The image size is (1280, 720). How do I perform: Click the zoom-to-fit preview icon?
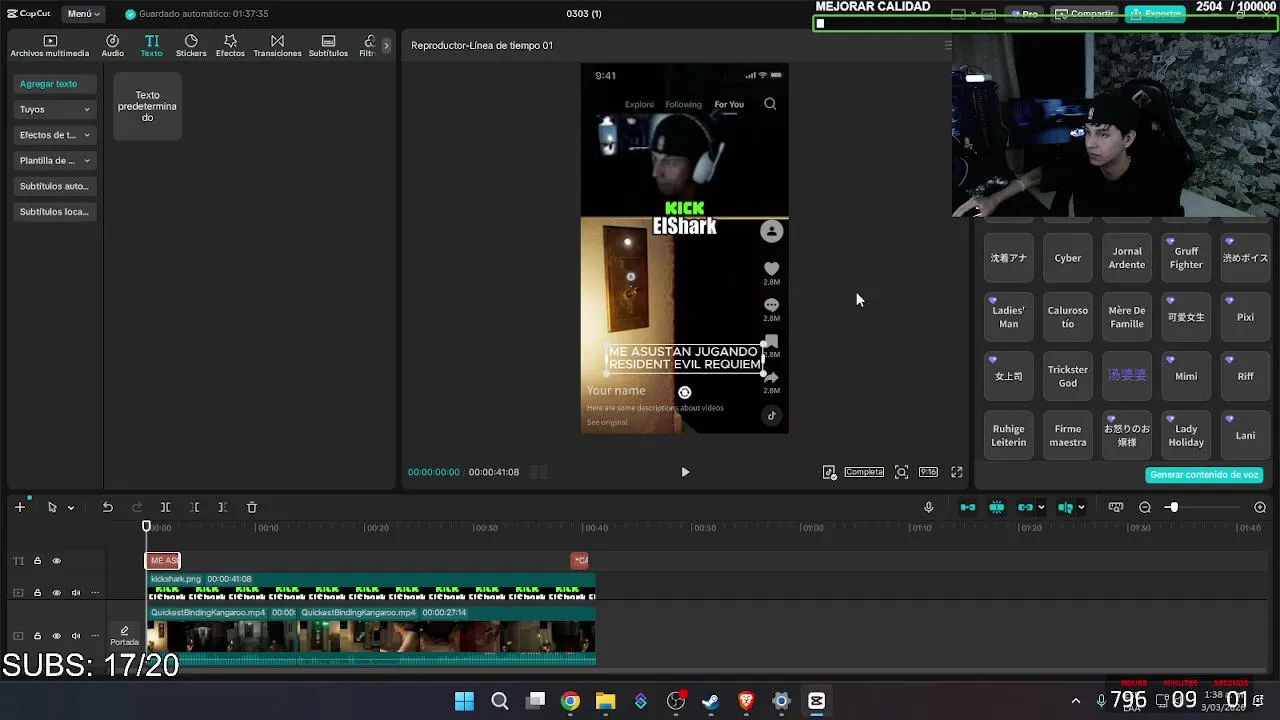point(901,472)
